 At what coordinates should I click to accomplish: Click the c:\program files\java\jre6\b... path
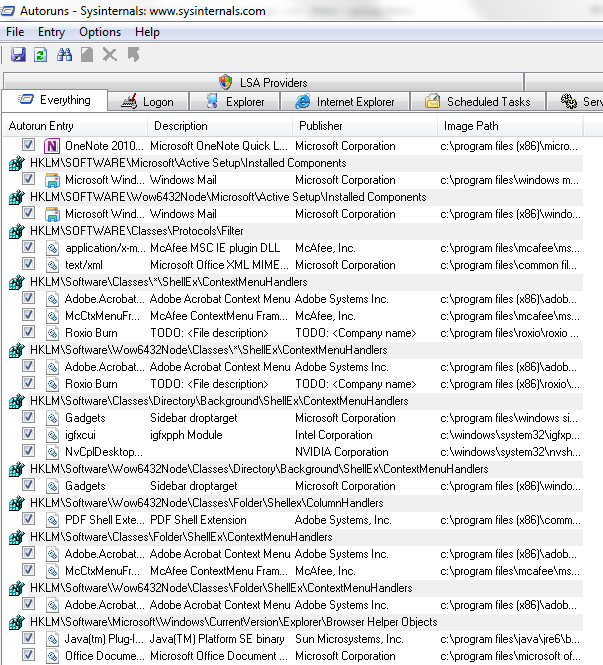coord(510,639)
